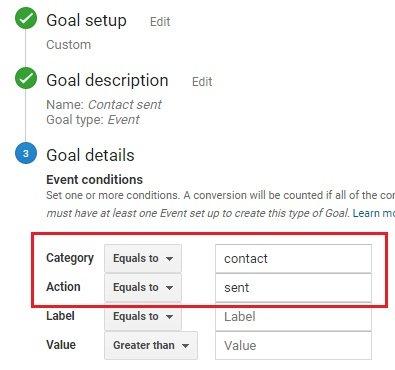Select the blue step 3 circle icon

click(26, 153)
